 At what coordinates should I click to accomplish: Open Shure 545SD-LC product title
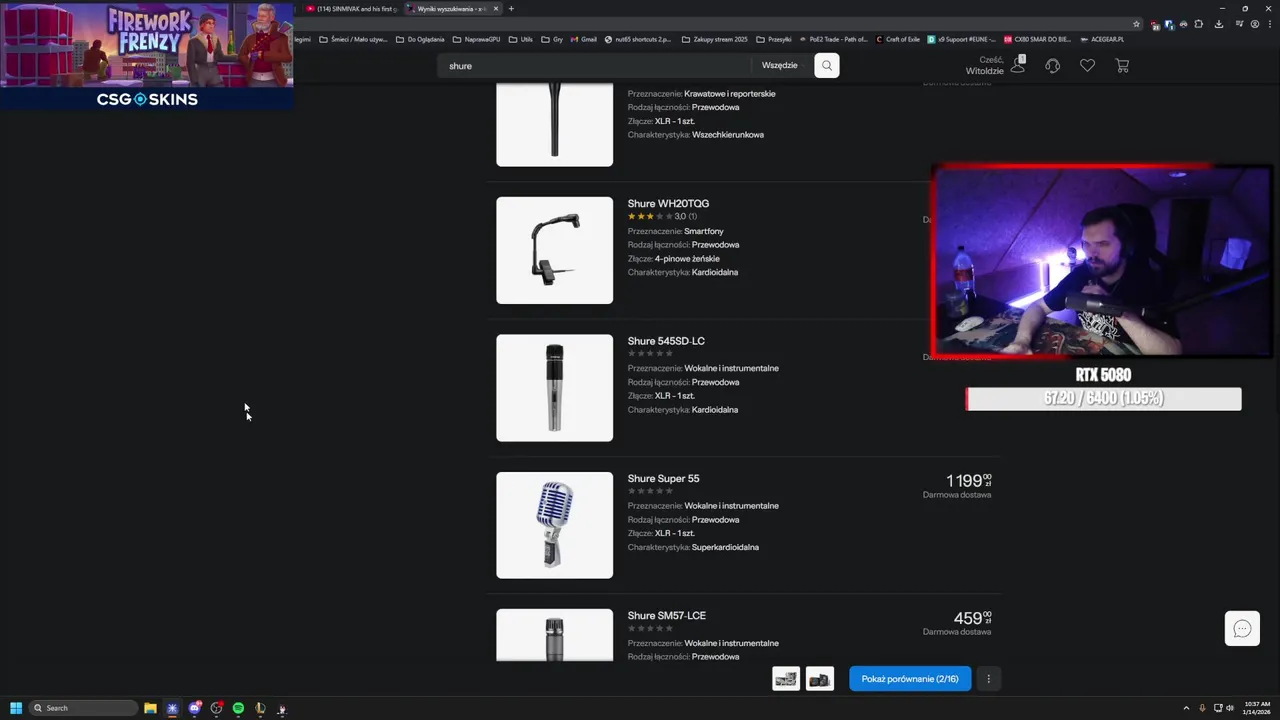coord(666,341)
